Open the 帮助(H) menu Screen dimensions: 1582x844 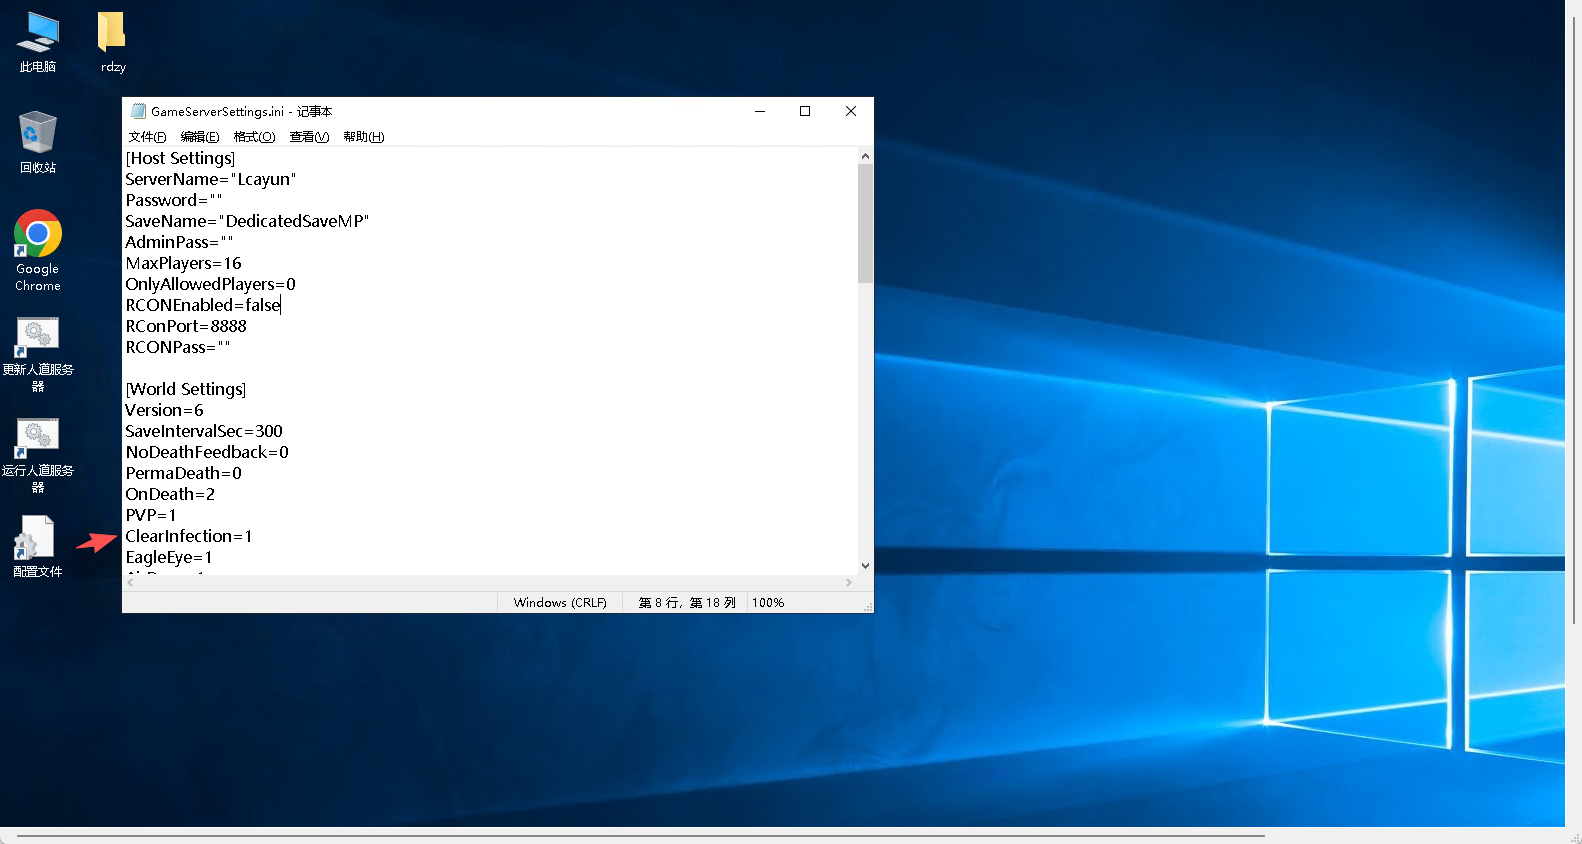pyautogui.click(x=363, y=137)
